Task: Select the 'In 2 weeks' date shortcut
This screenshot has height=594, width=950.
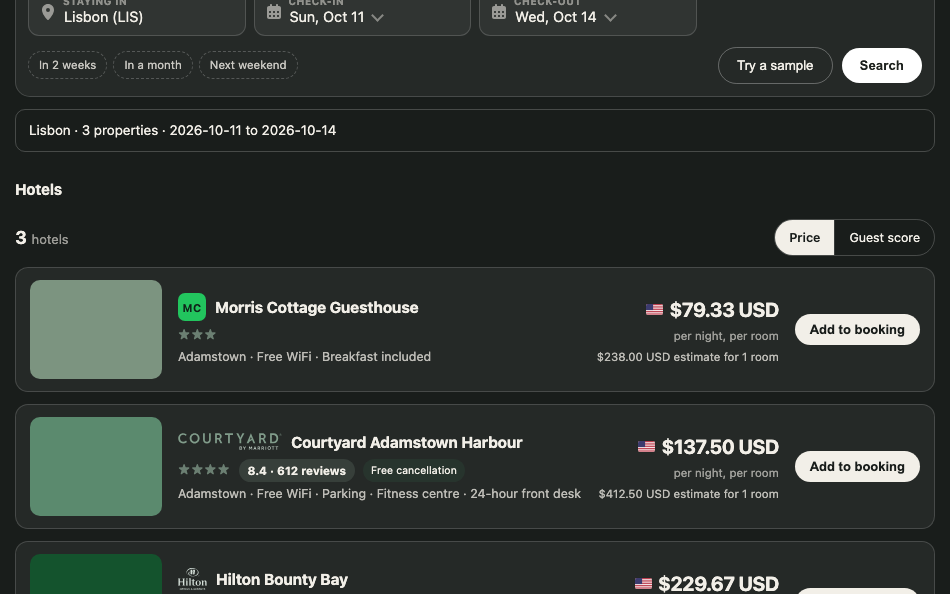Action: 67,65
